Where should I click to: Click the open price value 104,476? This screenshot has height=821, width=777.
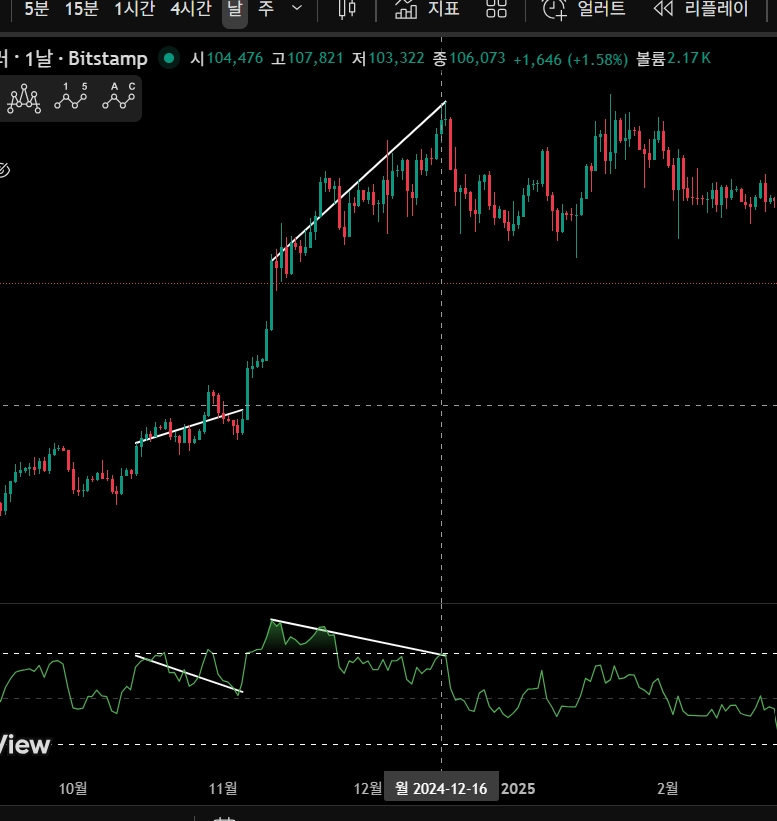click(235, 58)
